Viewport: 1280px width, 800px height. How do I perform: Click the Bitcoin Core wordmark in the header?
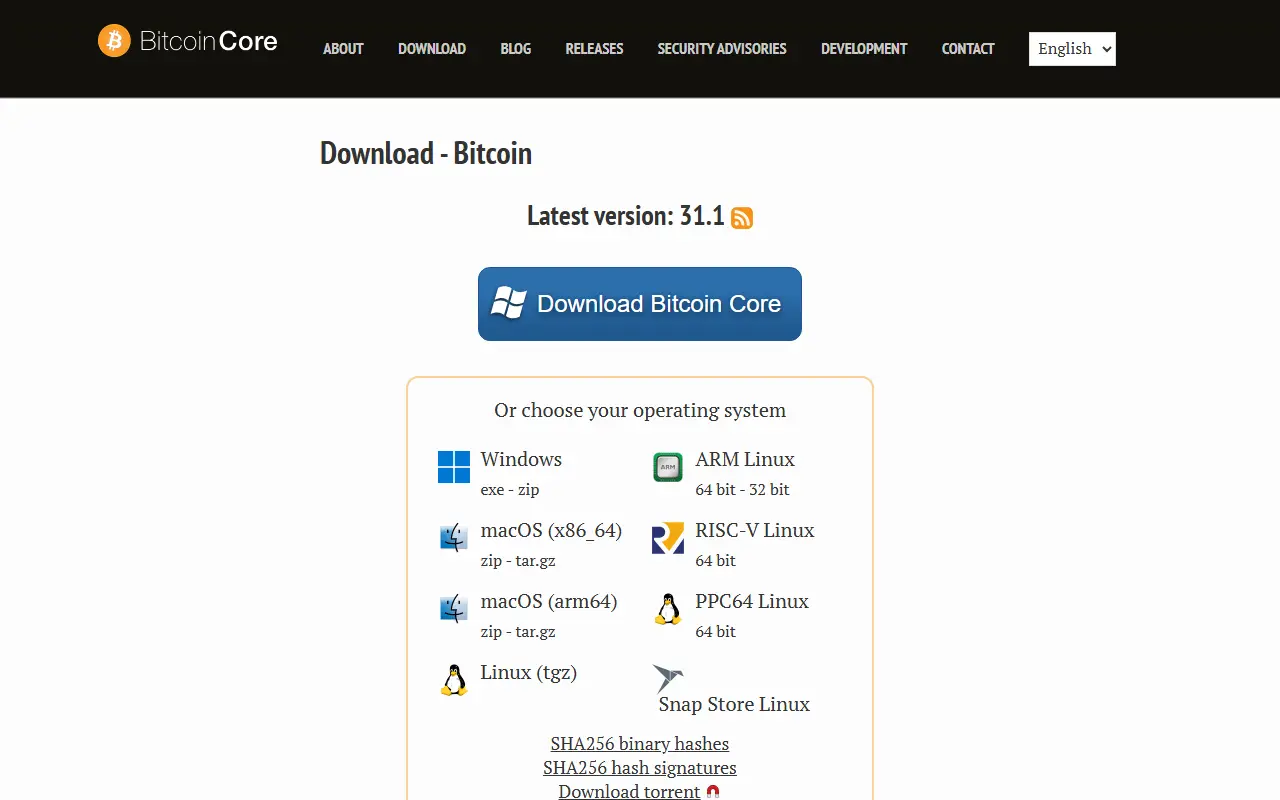point(209,41)
